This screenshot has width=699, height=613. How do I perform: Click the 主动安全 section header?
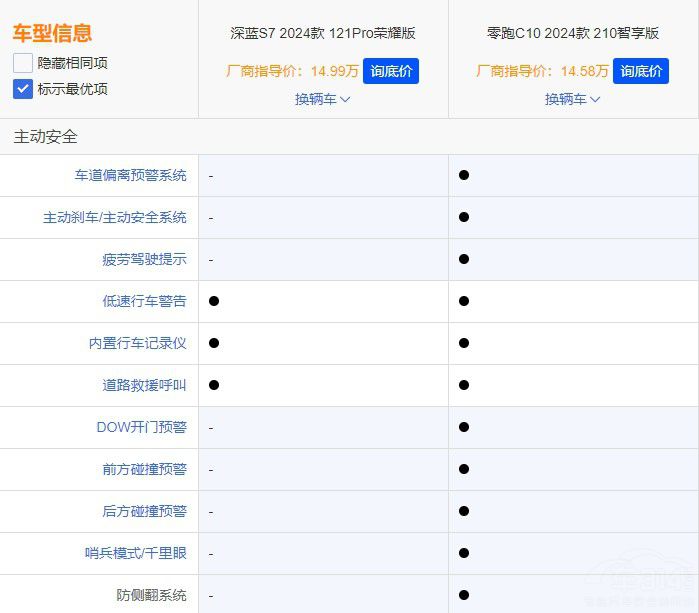click(x=45, y=137)
